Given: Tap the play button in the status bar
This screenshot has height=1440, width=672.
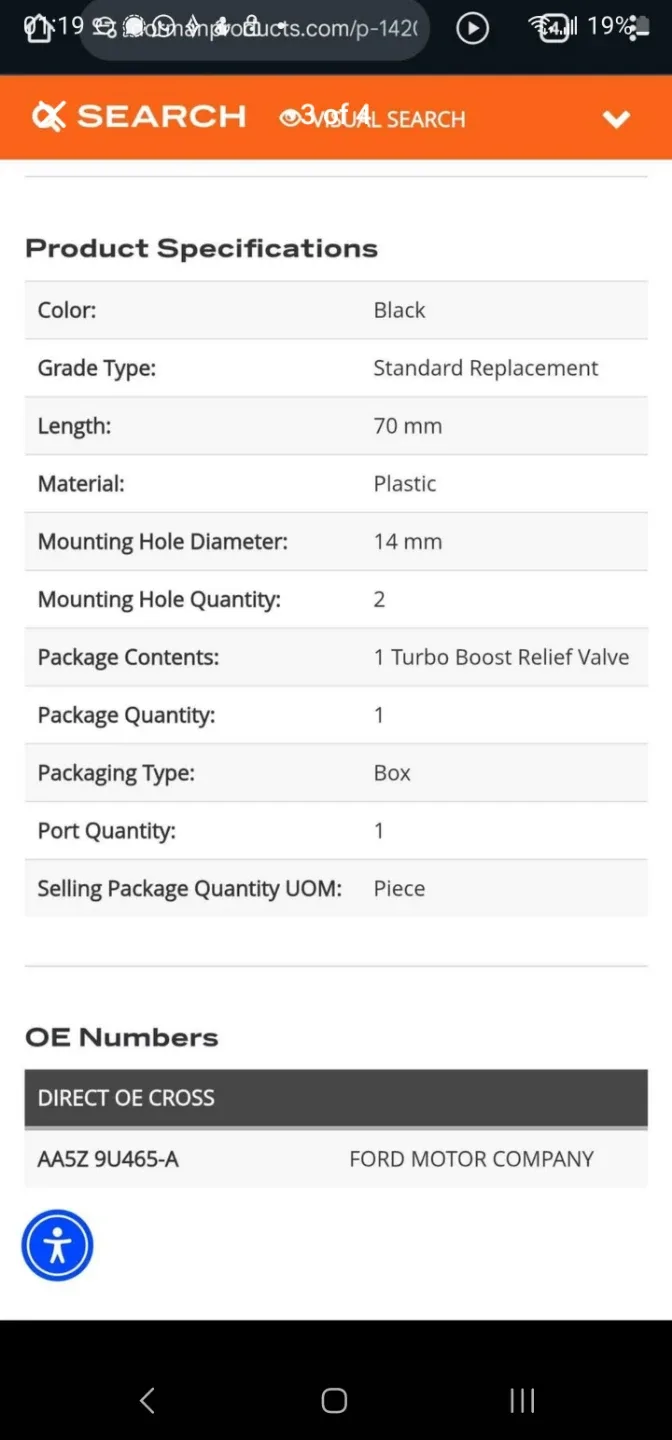Looking at the screenshot, I should 472,27.
